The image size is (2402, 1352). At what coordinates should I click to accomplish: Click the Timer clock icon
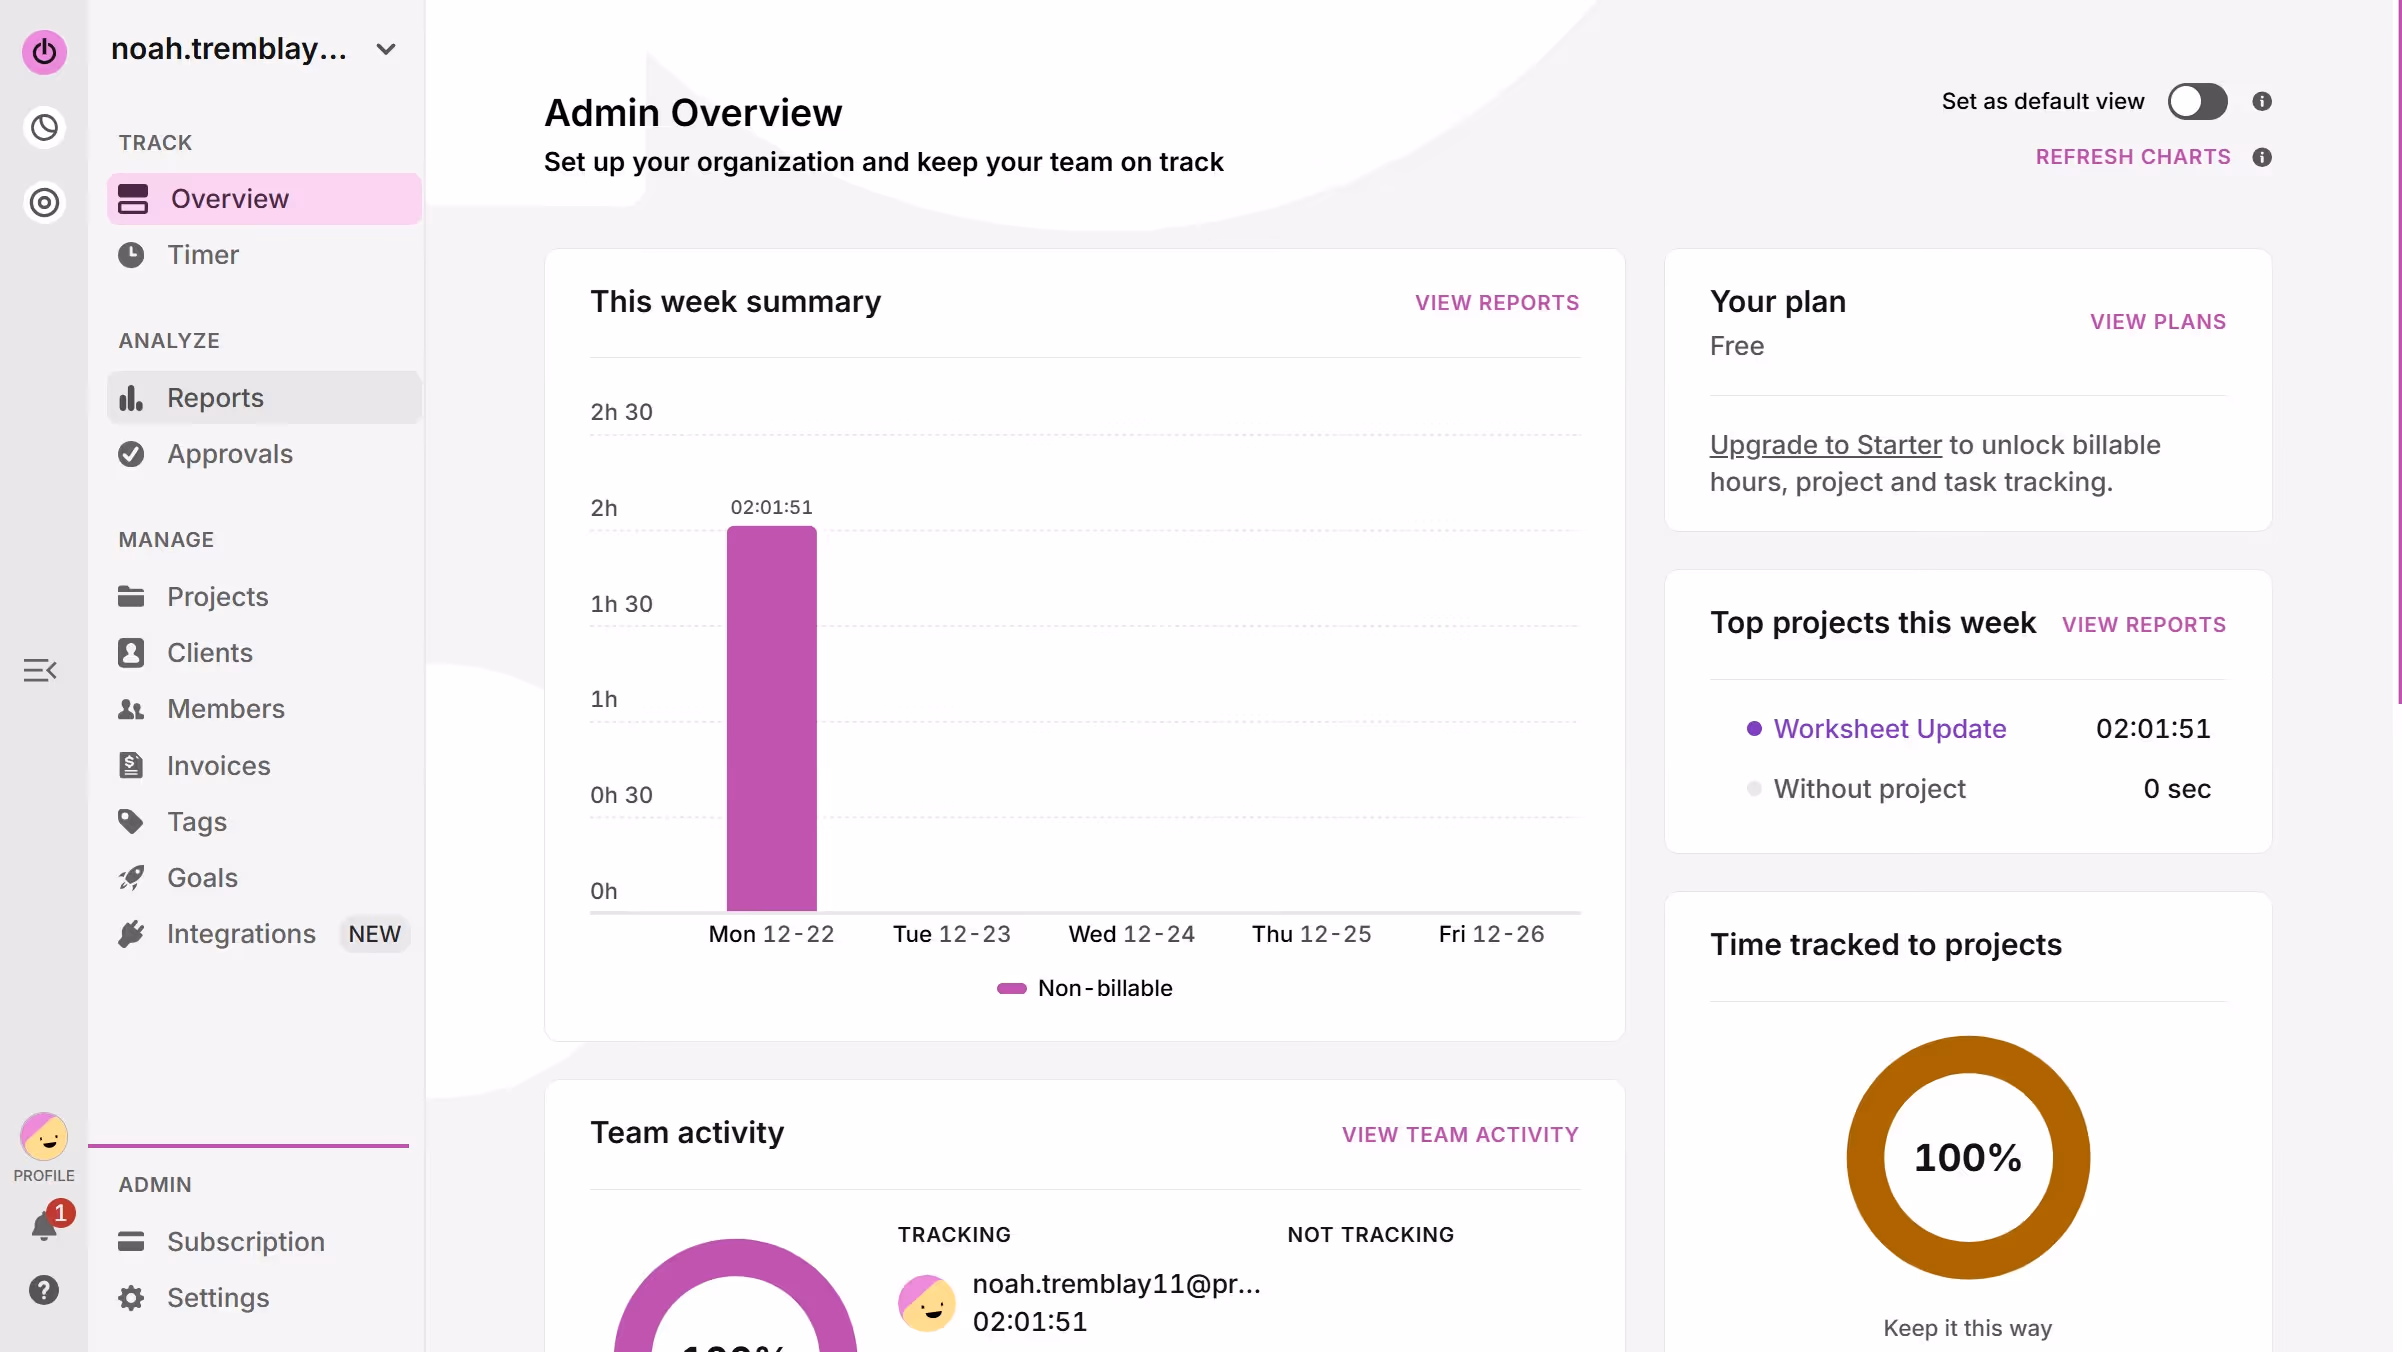131,255
